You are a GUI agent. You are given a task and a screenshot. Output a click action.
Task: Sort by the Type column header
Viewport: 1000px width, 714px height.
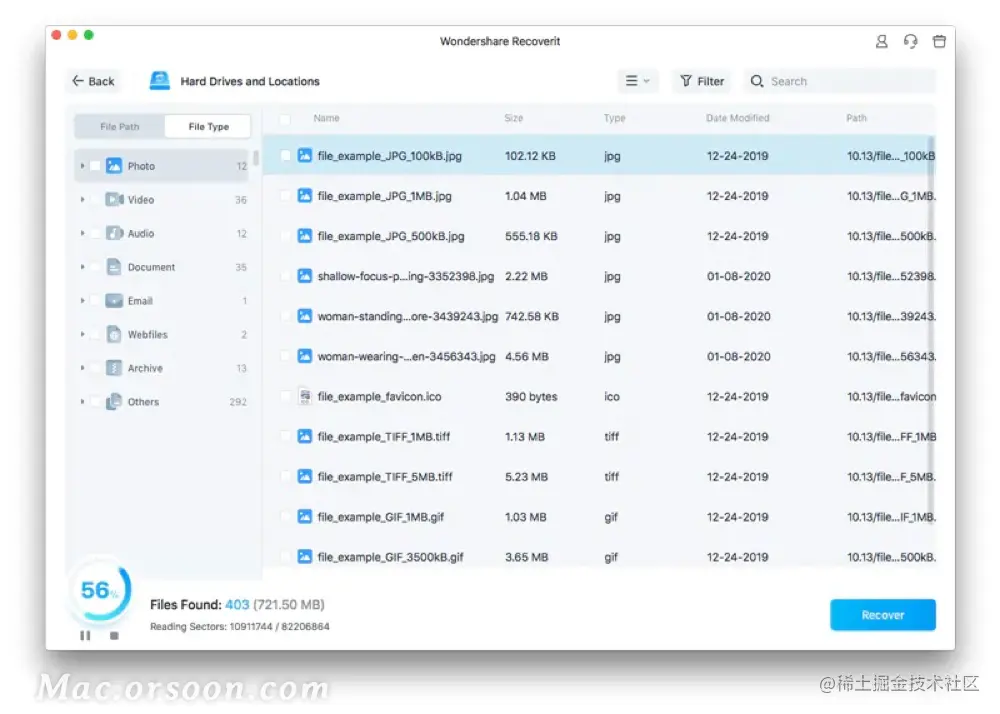(614, 118)
